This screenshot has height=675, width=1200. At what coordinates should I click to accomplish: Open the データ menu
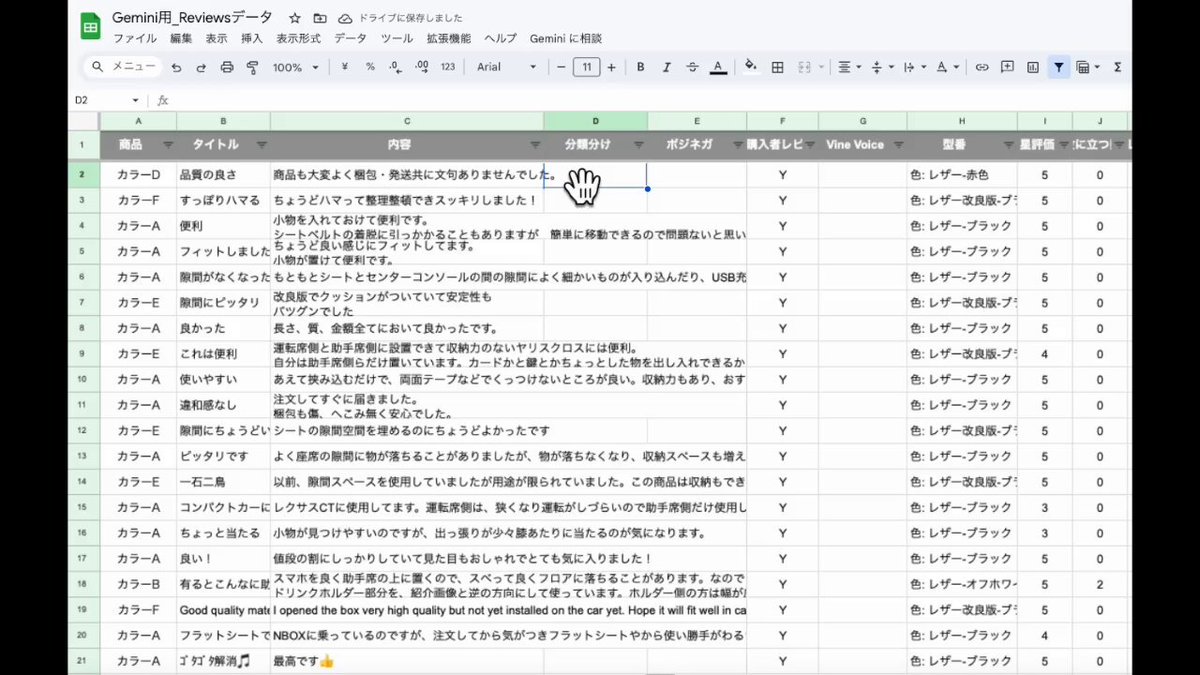tap(350, 38)
